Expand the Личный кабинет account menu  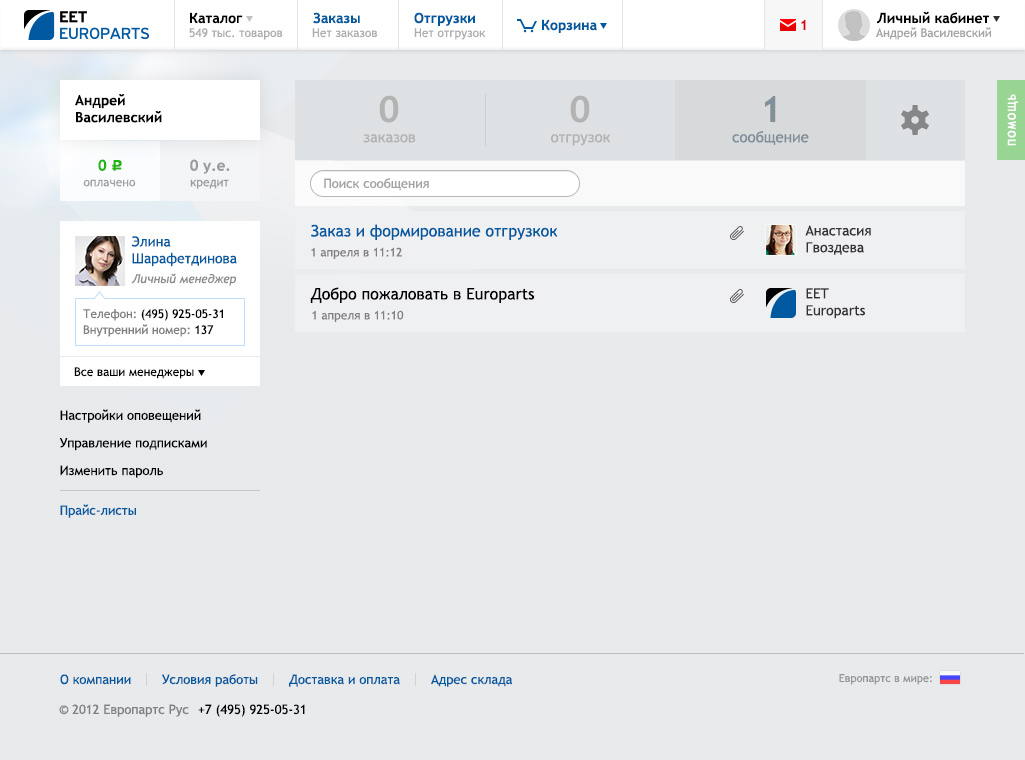point(937,18)
